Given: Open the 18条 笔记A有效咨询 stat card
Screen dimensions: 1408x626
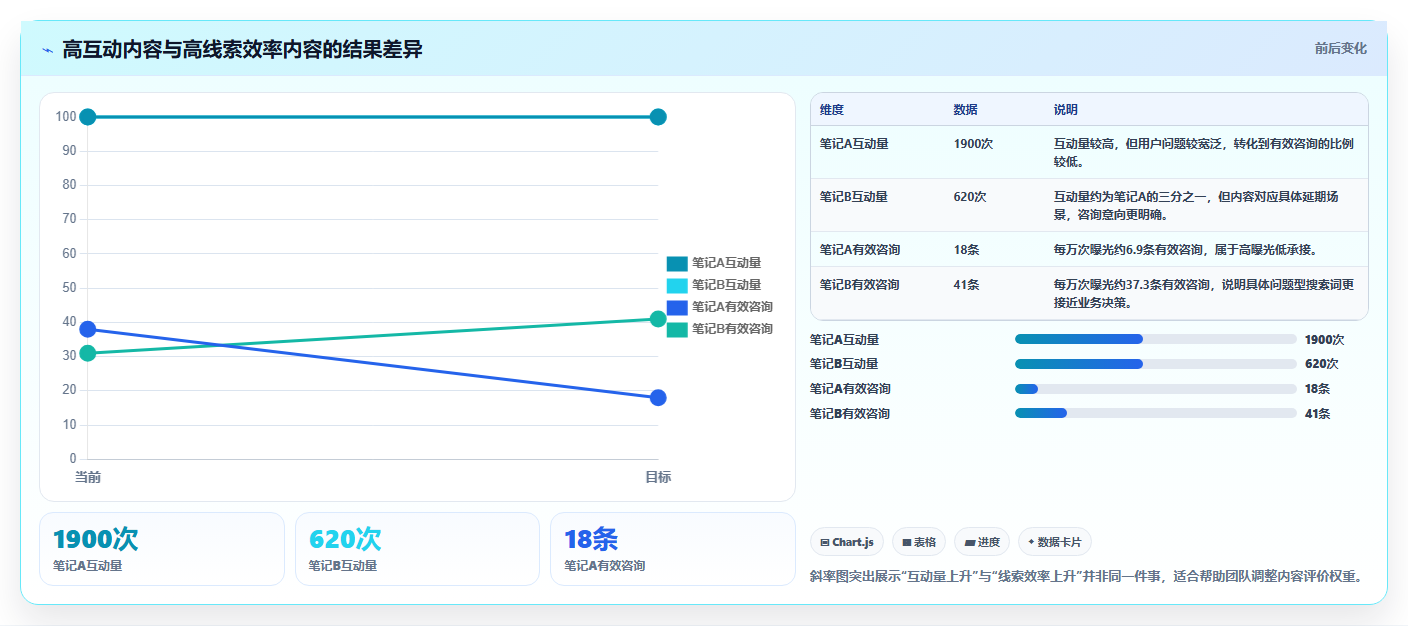Looking at the screenshot, I should tap(673, 549).
